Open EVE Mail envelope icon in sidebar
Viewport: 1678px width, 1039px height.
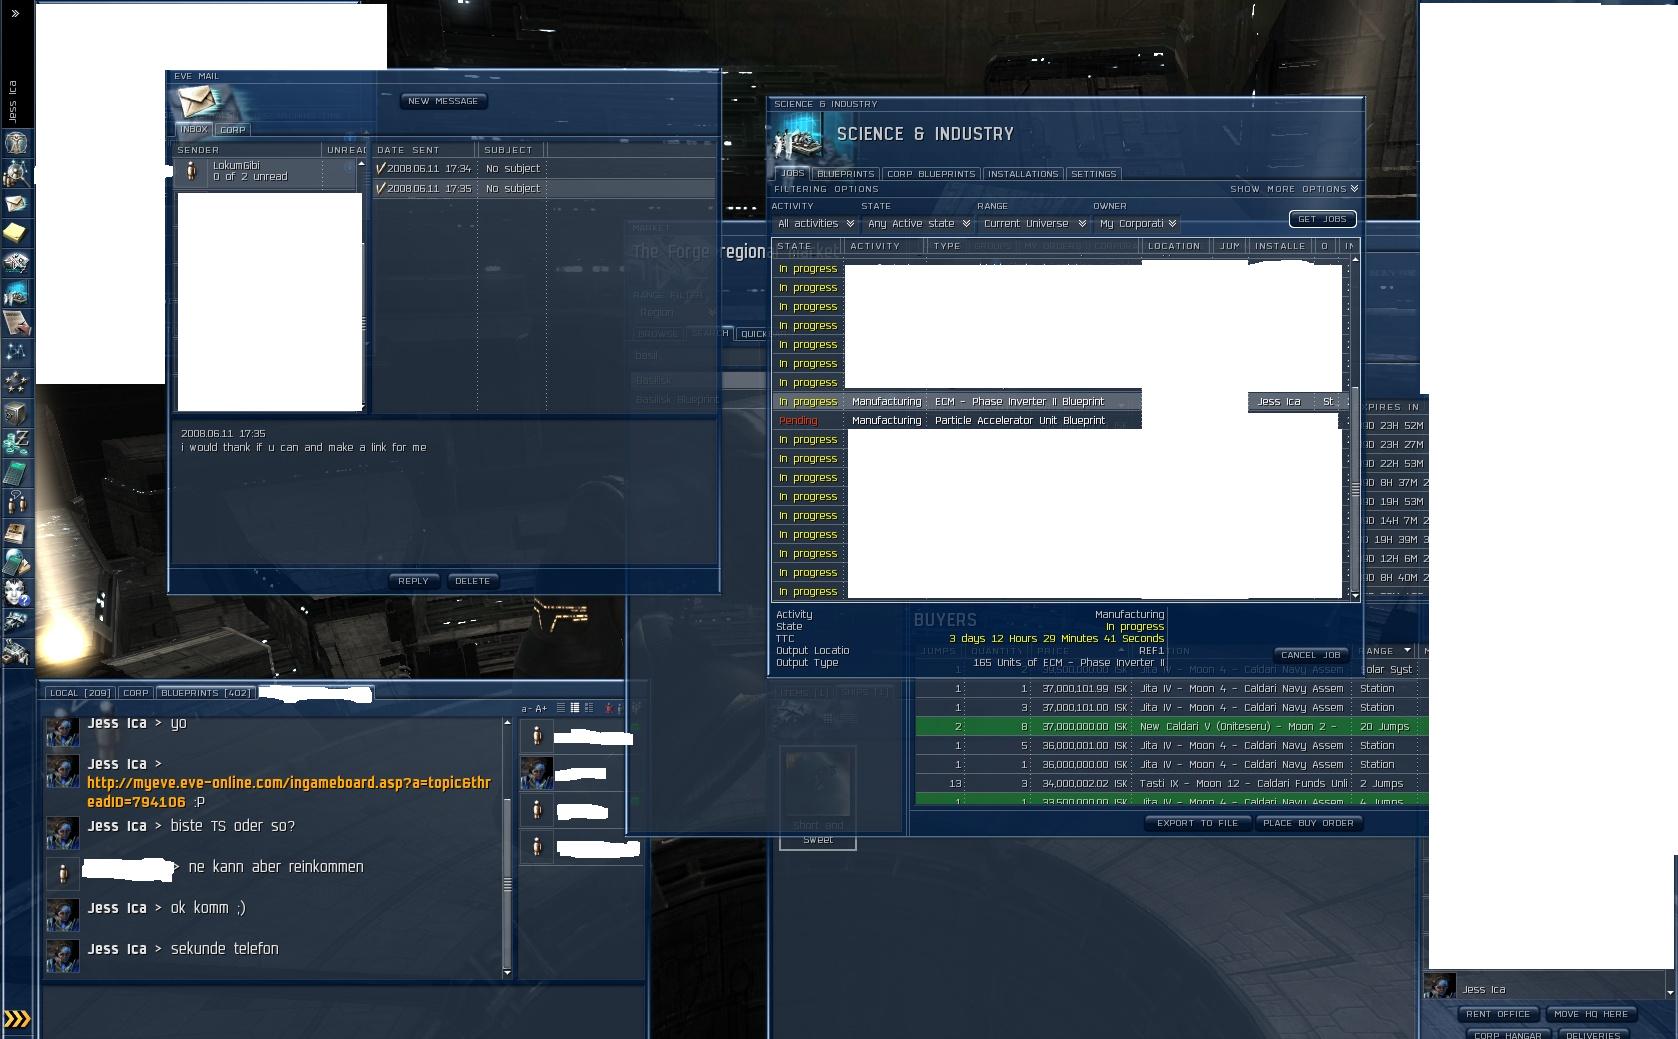tap(16, 203)
